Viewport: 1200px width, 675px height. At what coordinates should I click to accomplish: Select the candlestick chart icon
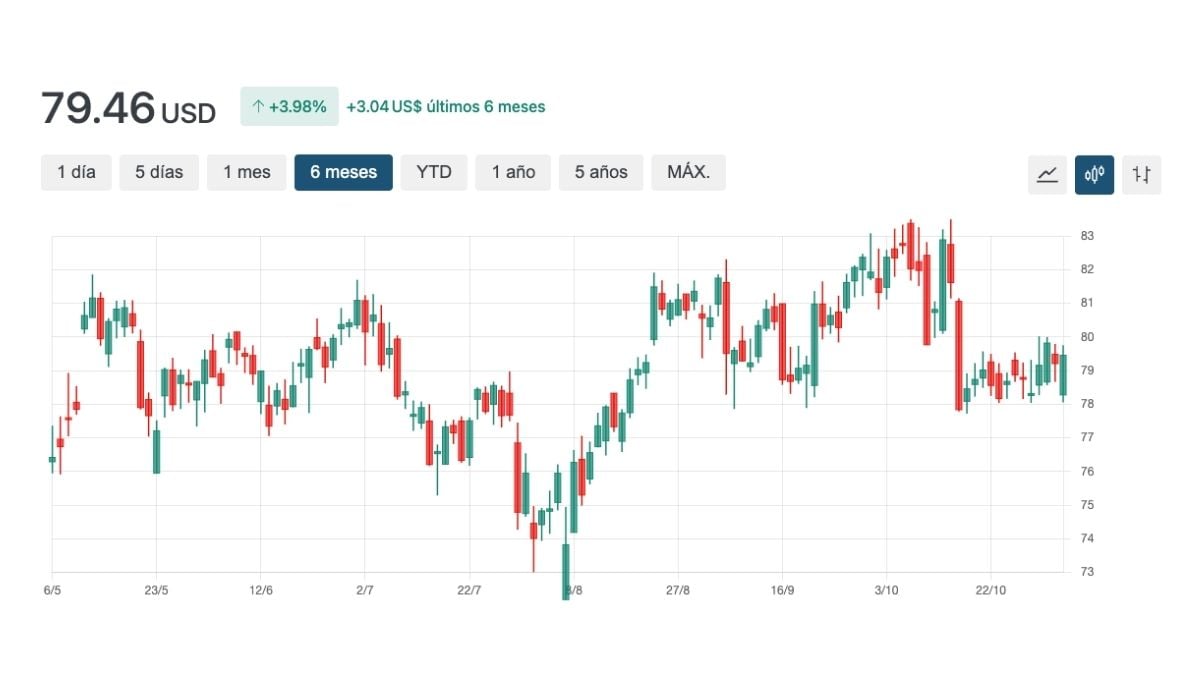tap(1094, 175)
